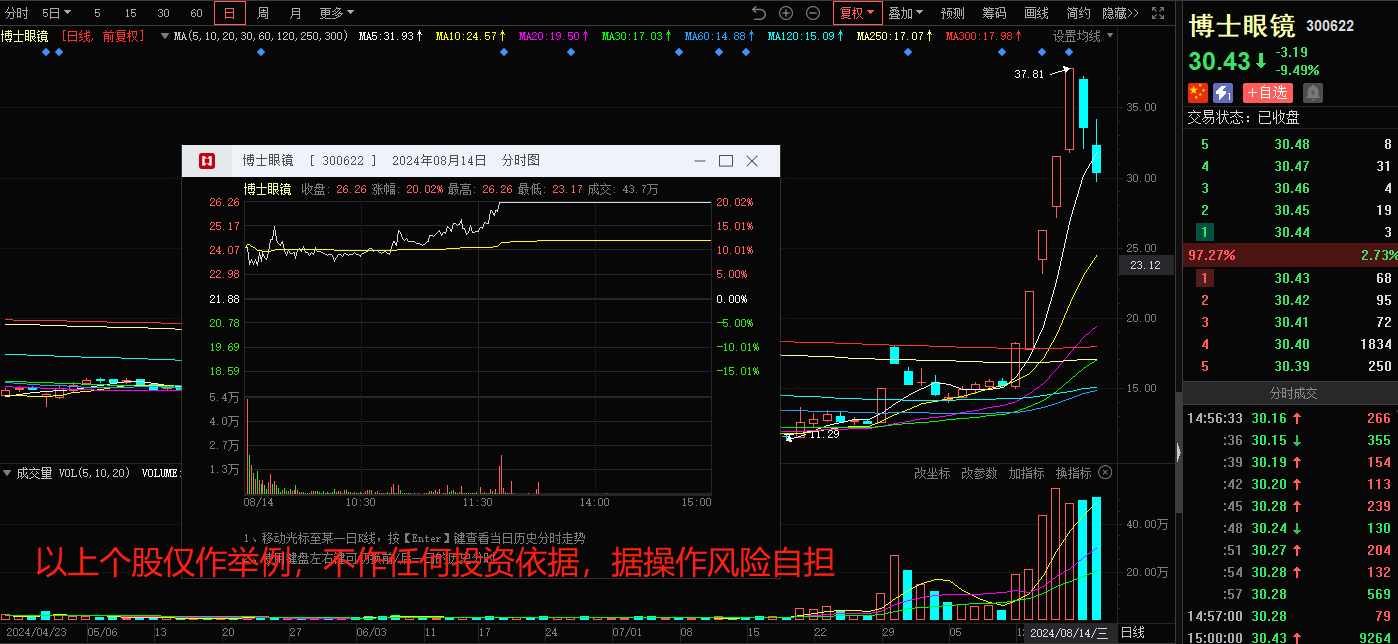Maximize the 分时图 popup window
This screenshot has height=644, width=1398.
pos(726,160)
